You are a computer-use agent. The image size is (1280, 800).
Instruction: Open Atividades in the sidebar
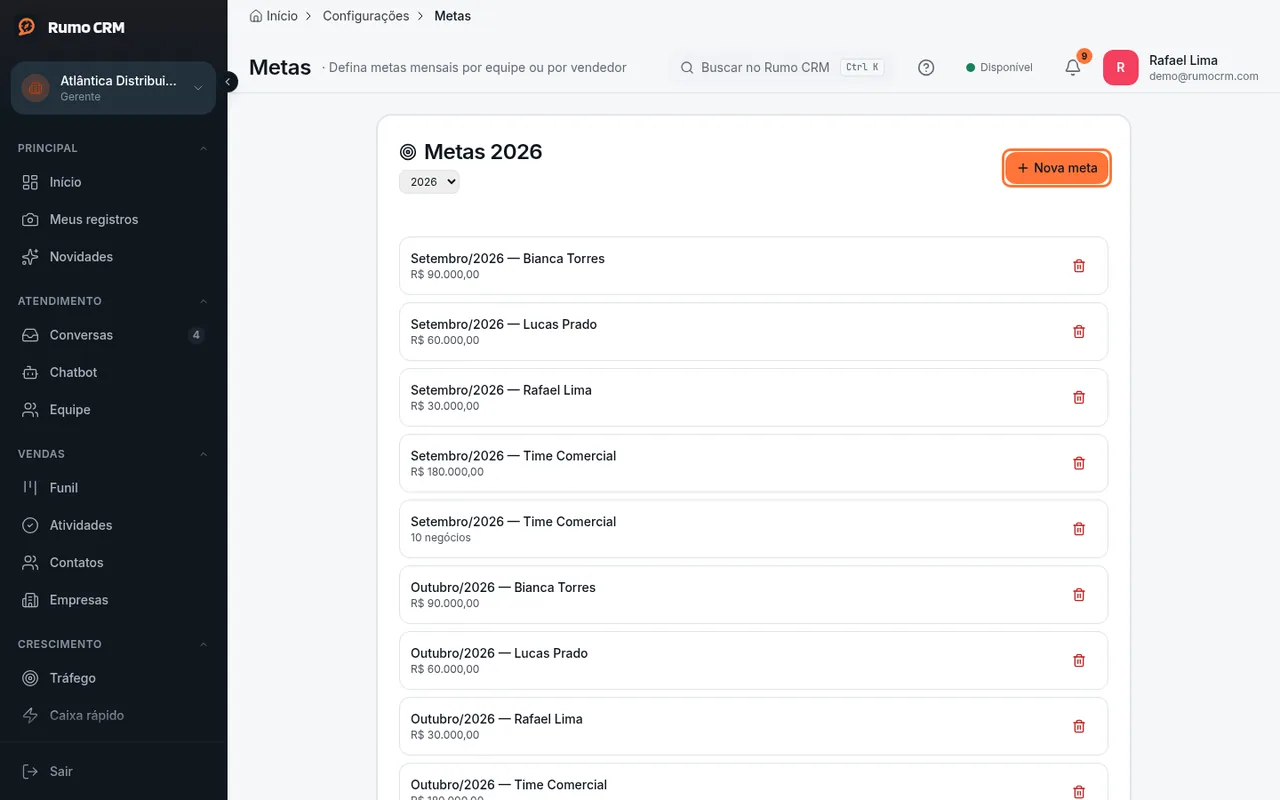coord(113,525)
